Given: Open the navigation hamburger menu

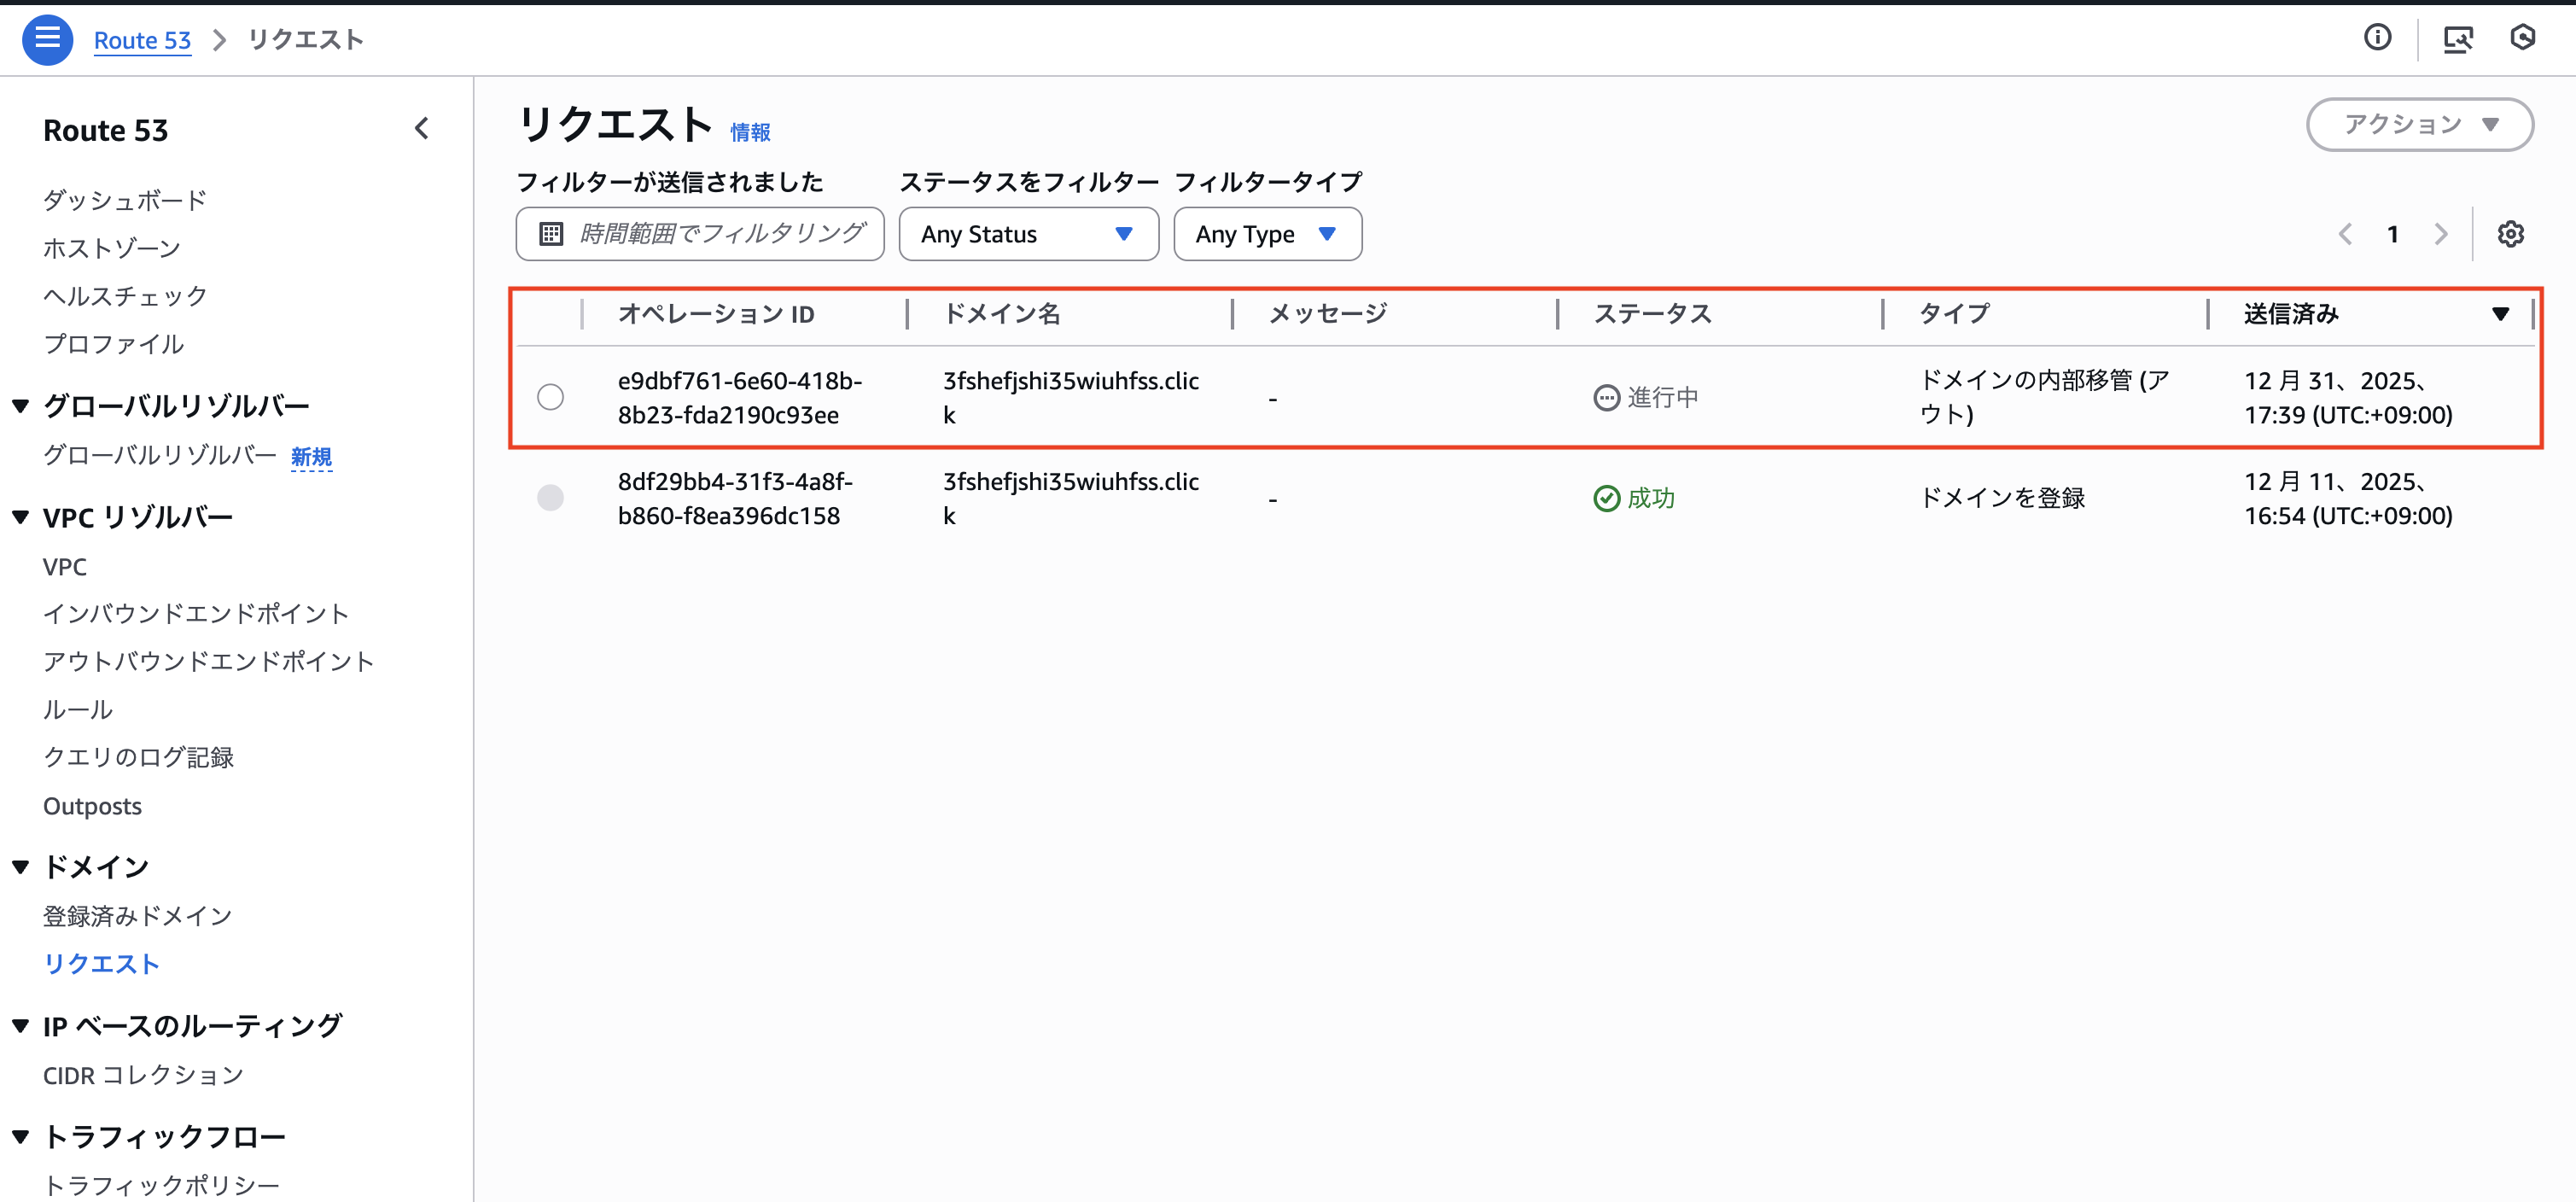Looking at the screenshot, I should [x=46, y=39].
